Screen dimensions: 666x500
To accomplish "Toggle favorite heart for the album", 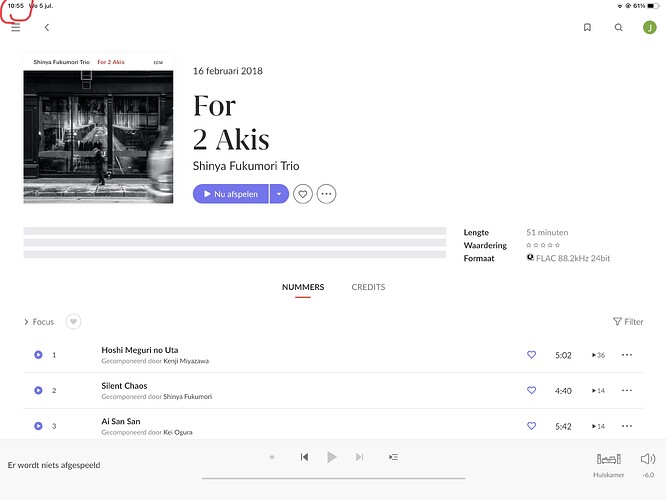I will (303, 194).
